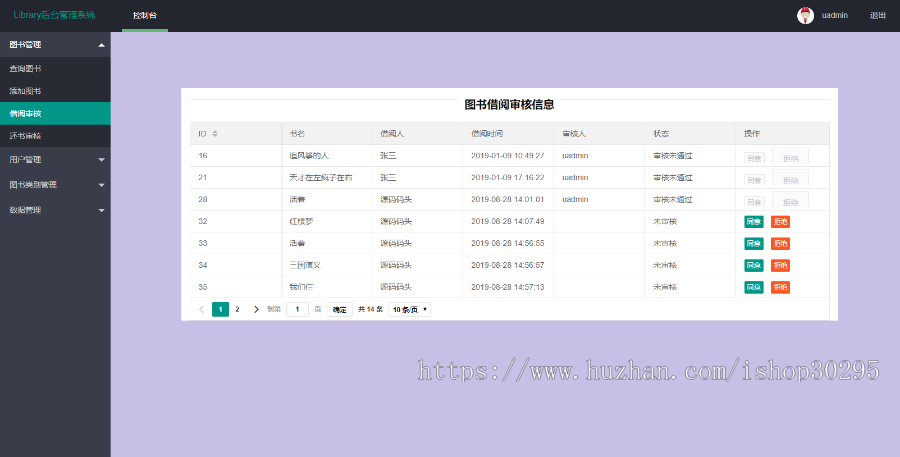Reject borrow request for 我们仨 (ID 35)
This screenshot has width=900, height=457.
click(x=780, y=287)
